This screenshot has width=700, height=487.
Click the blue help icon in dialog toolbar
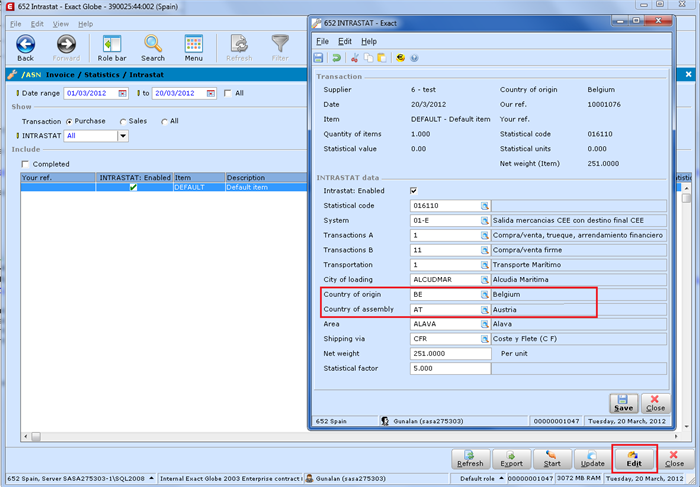[414, 58]
